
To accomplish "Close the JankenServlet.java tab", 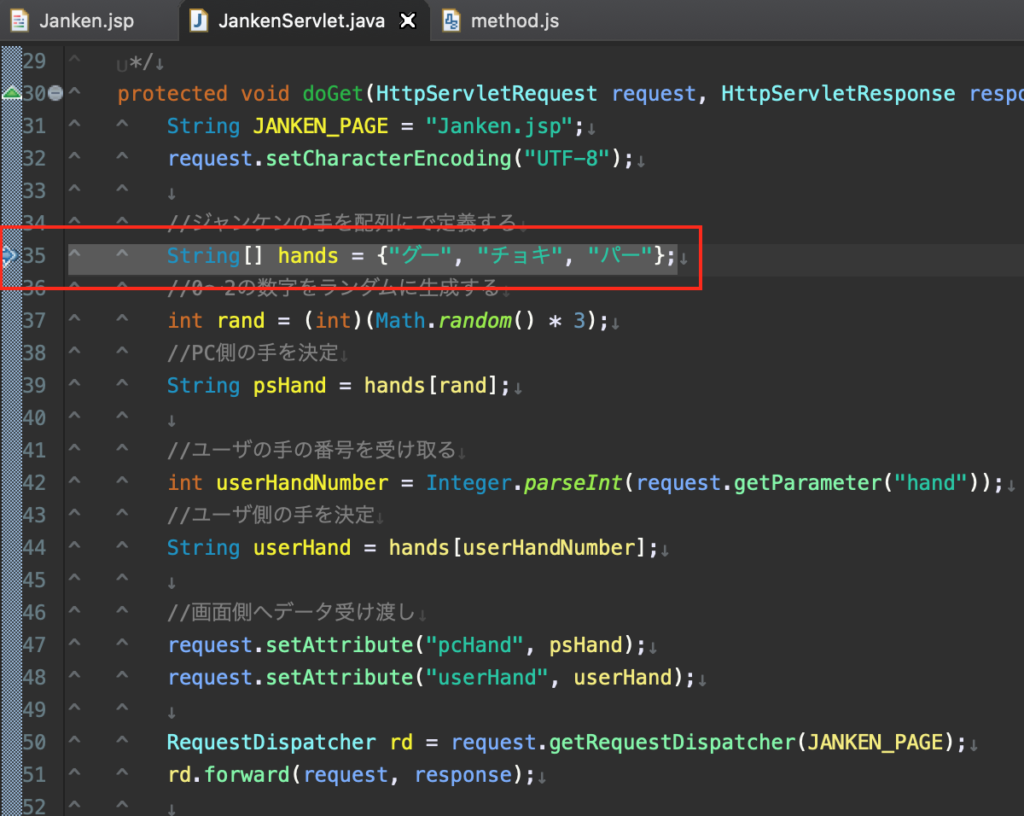I will [408, 21].
